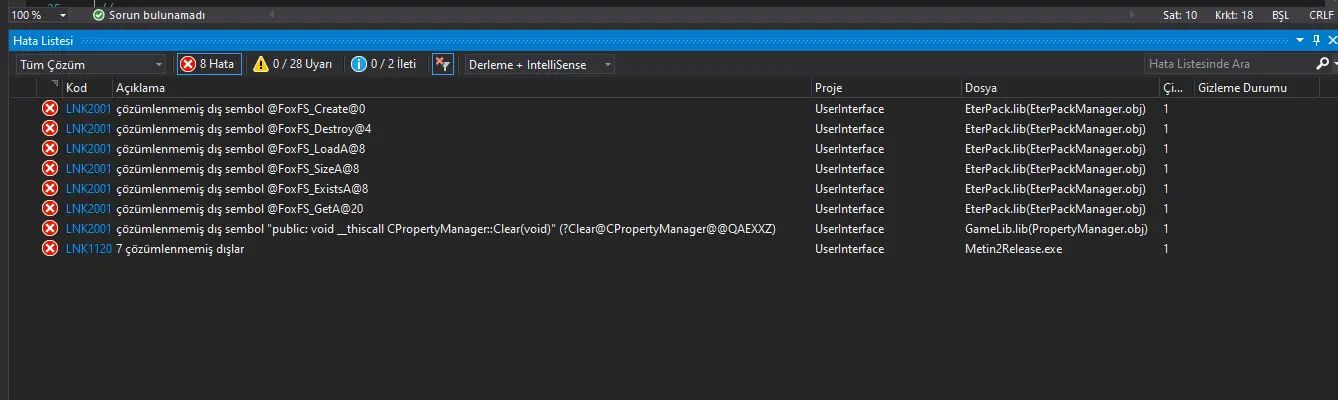Click the magnifier search icon in Error List
The height and width of the screenshot is (400, 1338).
(1322, 64)
